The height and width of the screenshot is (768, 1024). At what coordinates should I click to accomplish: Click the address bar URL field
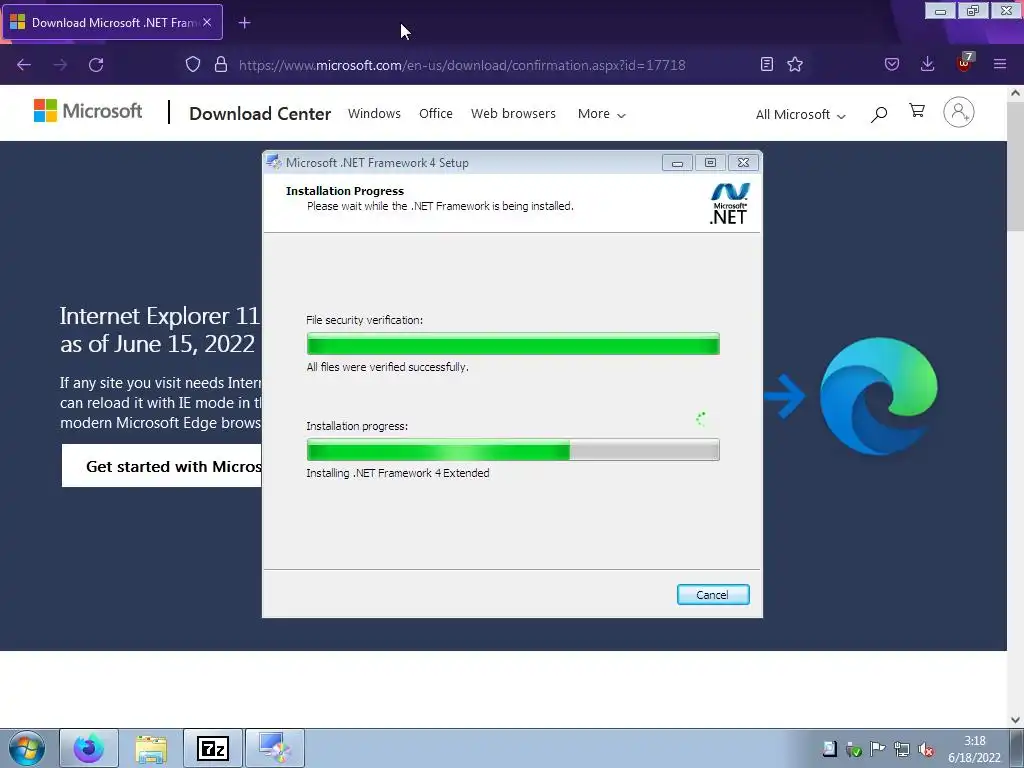462,65
